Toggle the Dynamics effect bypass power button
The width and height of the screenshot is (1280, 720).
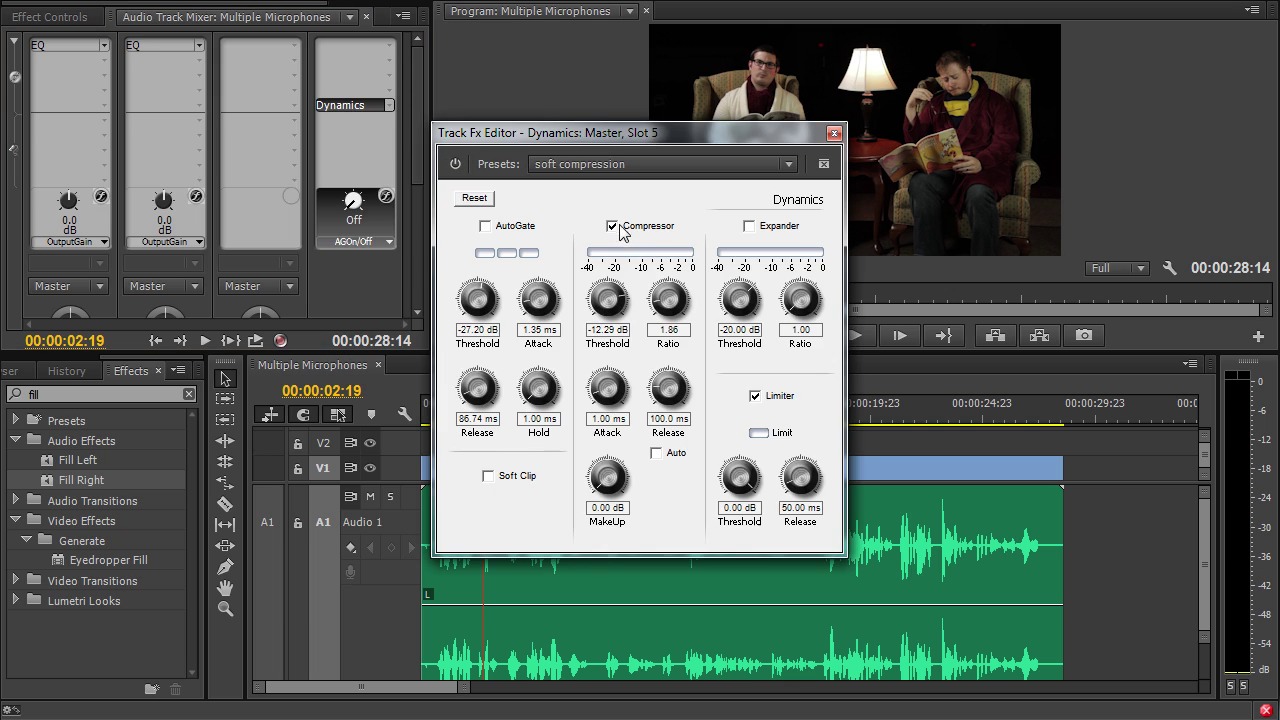[455, 164]
